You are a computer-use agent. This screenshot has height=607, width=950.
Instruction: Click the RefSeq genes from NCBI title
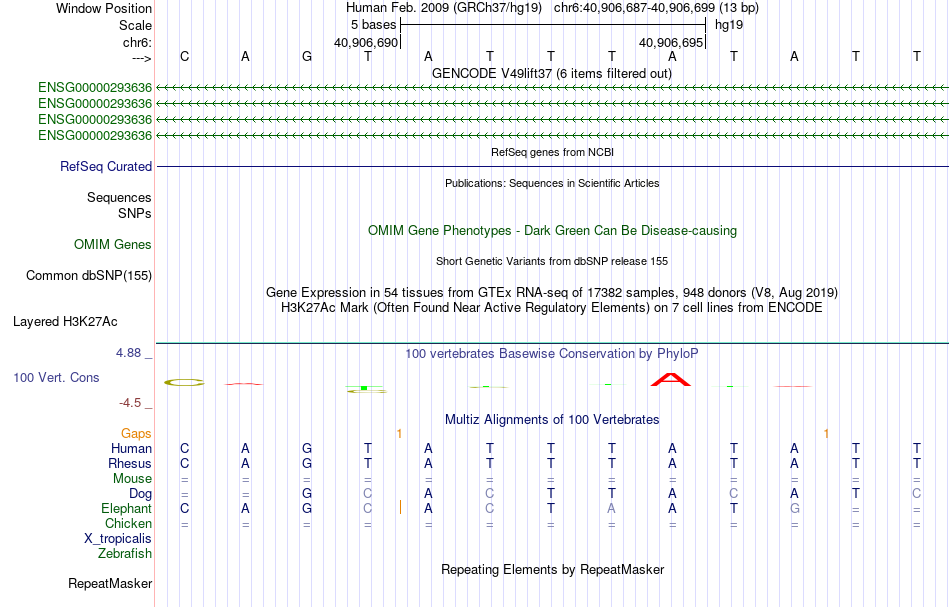pos(553,152)
